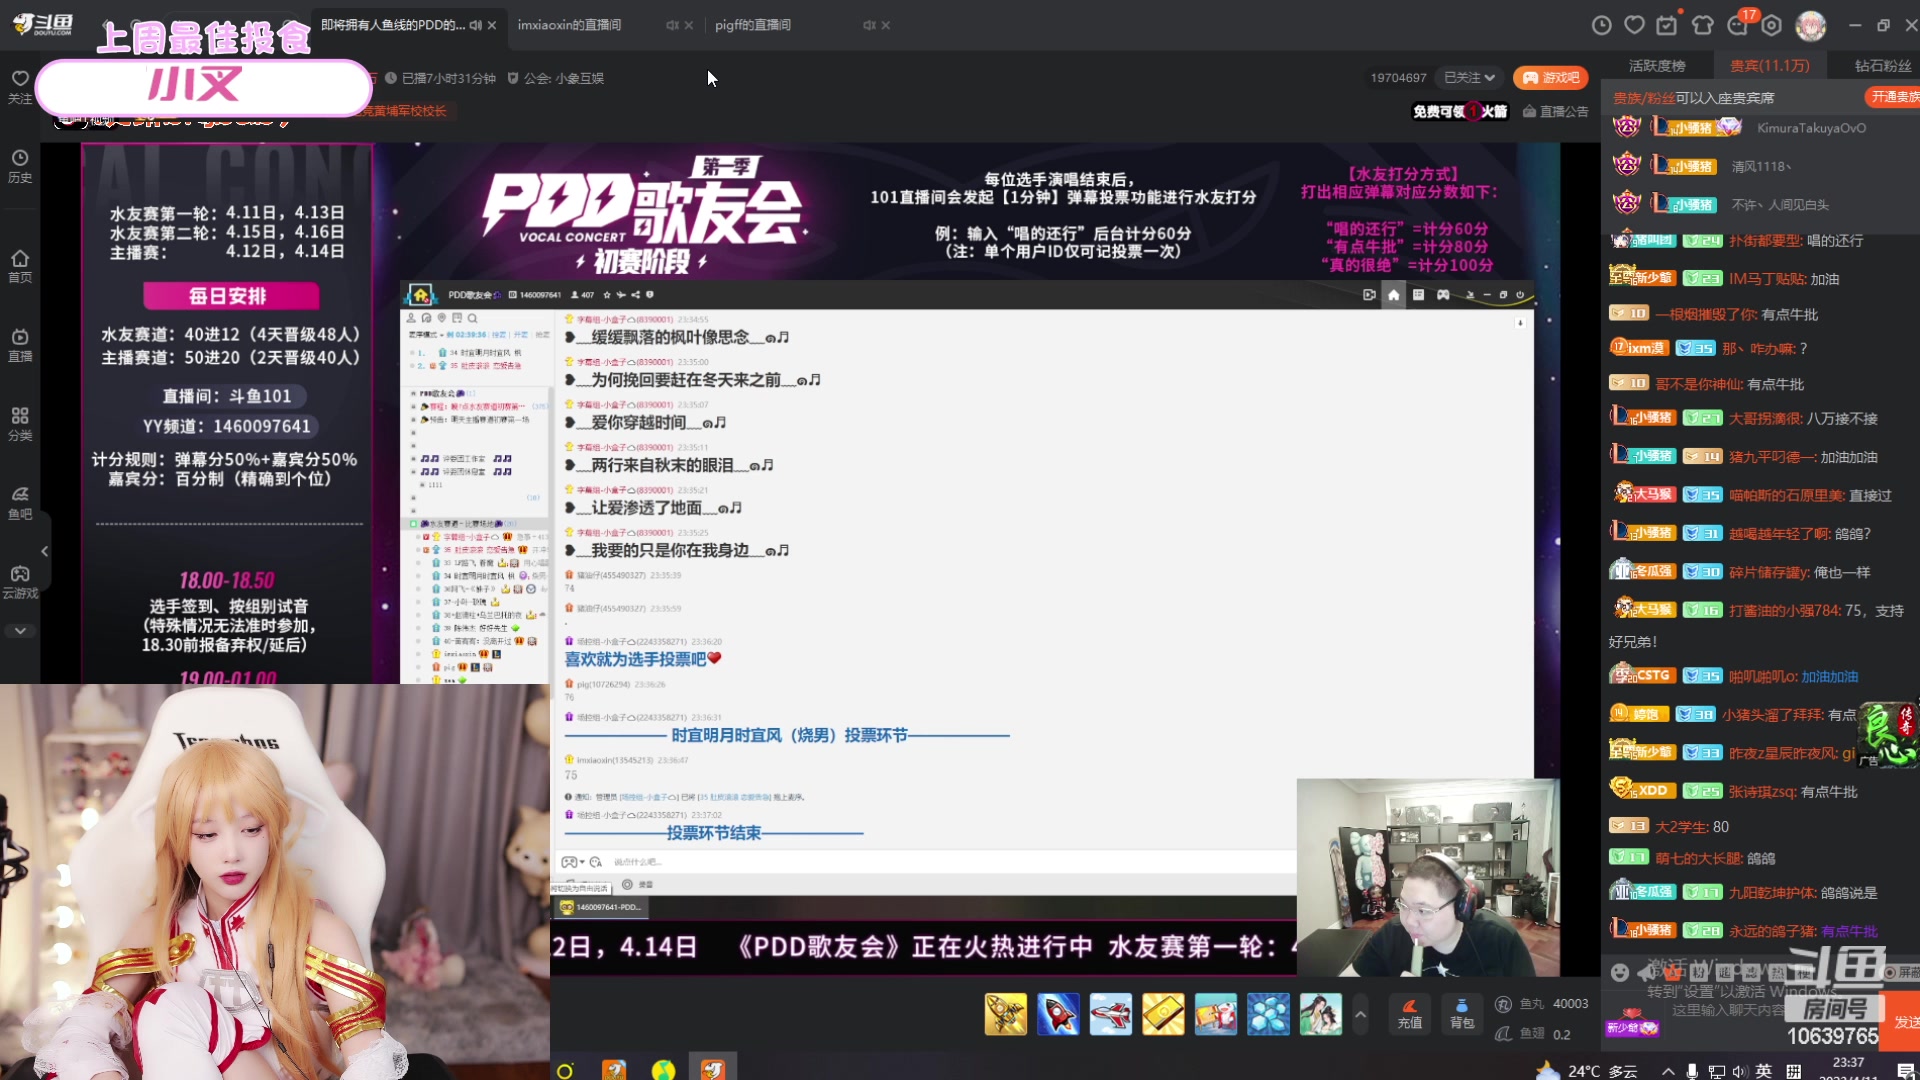Send the billboard gift icon
The image size is (1920, 1080).
pyautogui.click(x=1215, y=1015)
